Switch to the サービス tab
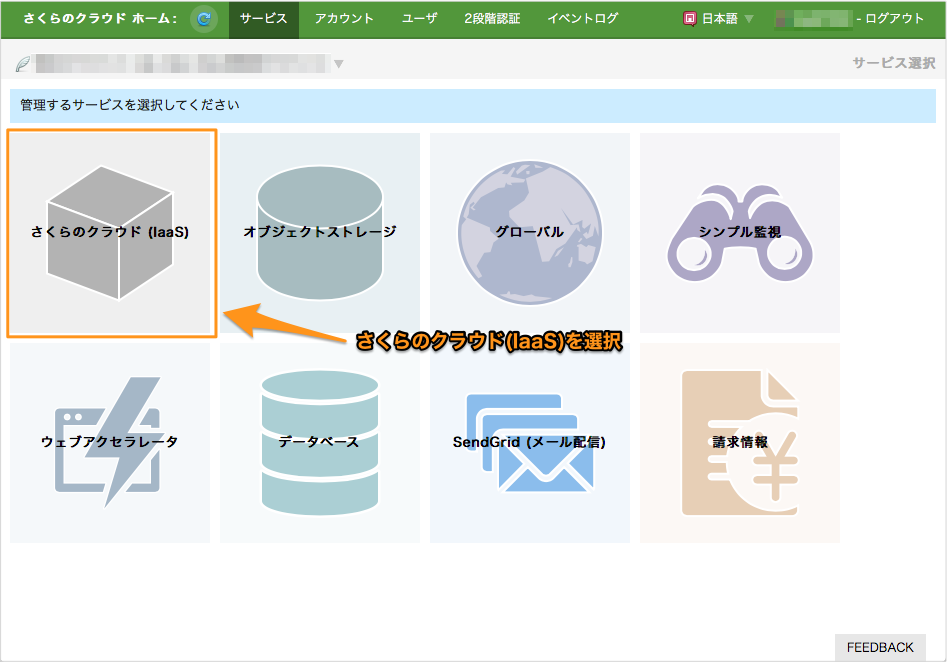Image resolution: width=947 pixels, height=662 pixels. coord(264,19)
